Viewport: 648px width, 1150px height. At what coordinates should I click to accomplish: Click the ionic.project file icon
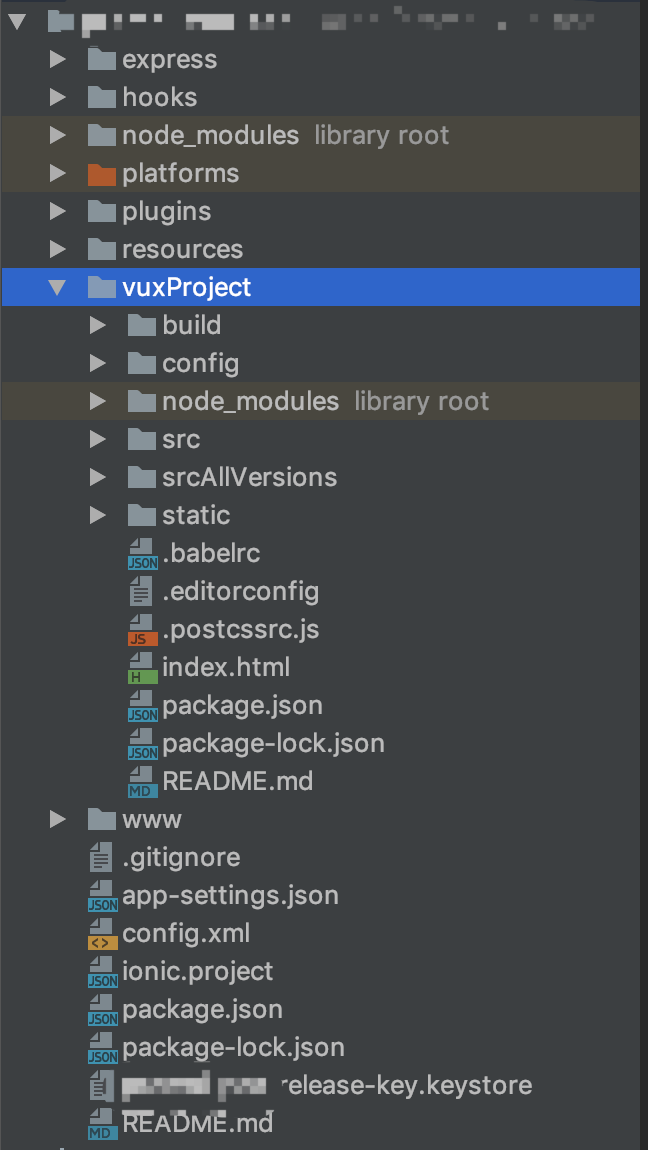(x=102, y=972)
